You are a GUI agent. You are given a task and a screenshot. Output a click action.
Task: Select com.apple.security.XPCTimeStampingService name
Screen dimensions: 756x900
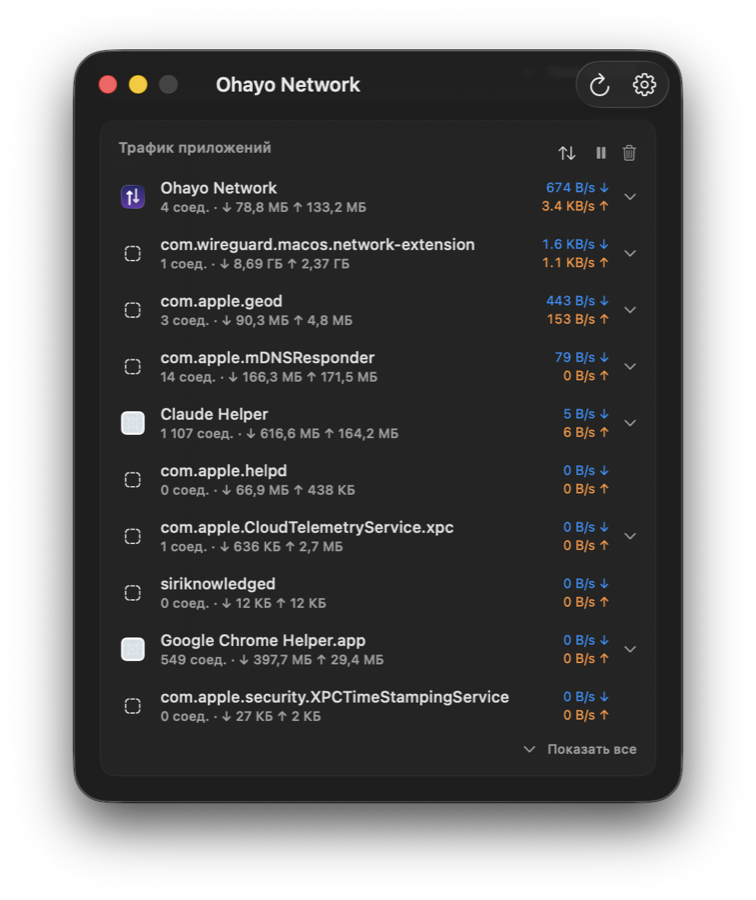pos(335,697)
